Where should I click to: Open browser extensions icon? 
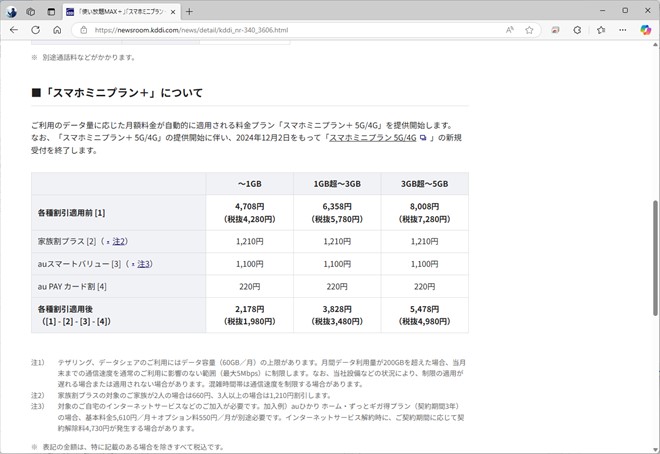(x=578, y=30)
